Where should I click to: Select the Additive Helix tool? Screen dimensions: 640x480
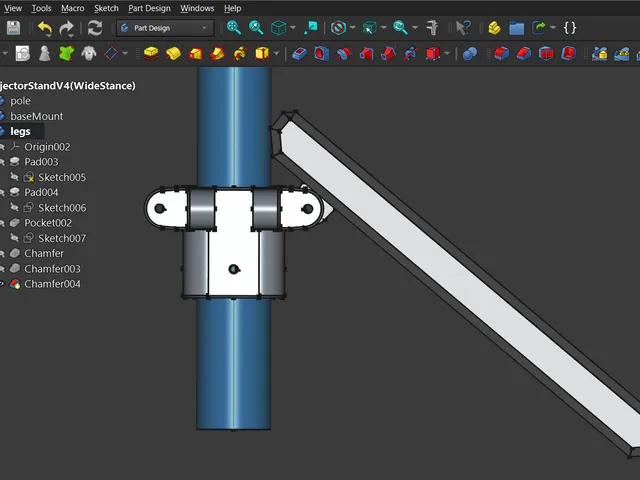tap(240, 53)
